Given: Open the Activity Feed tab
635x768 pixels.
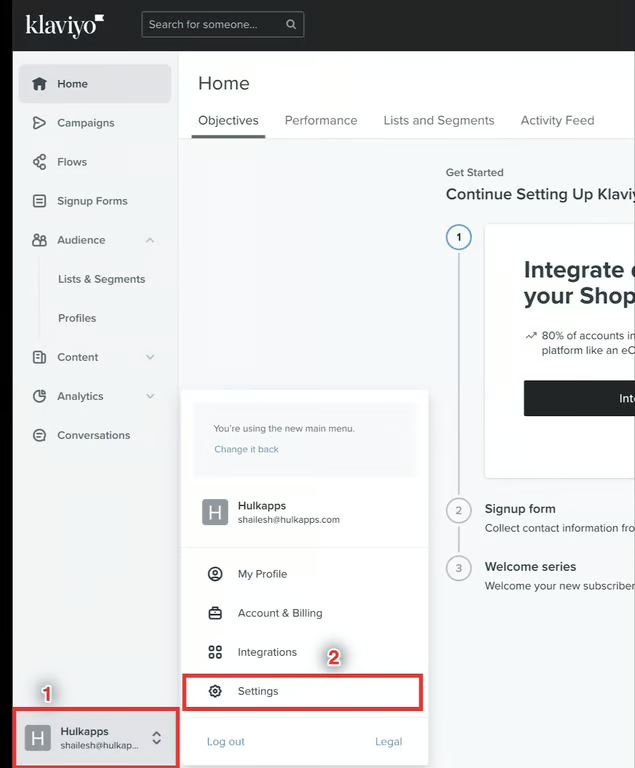Looking at the screenshot, I should click(x=558, y=120).
